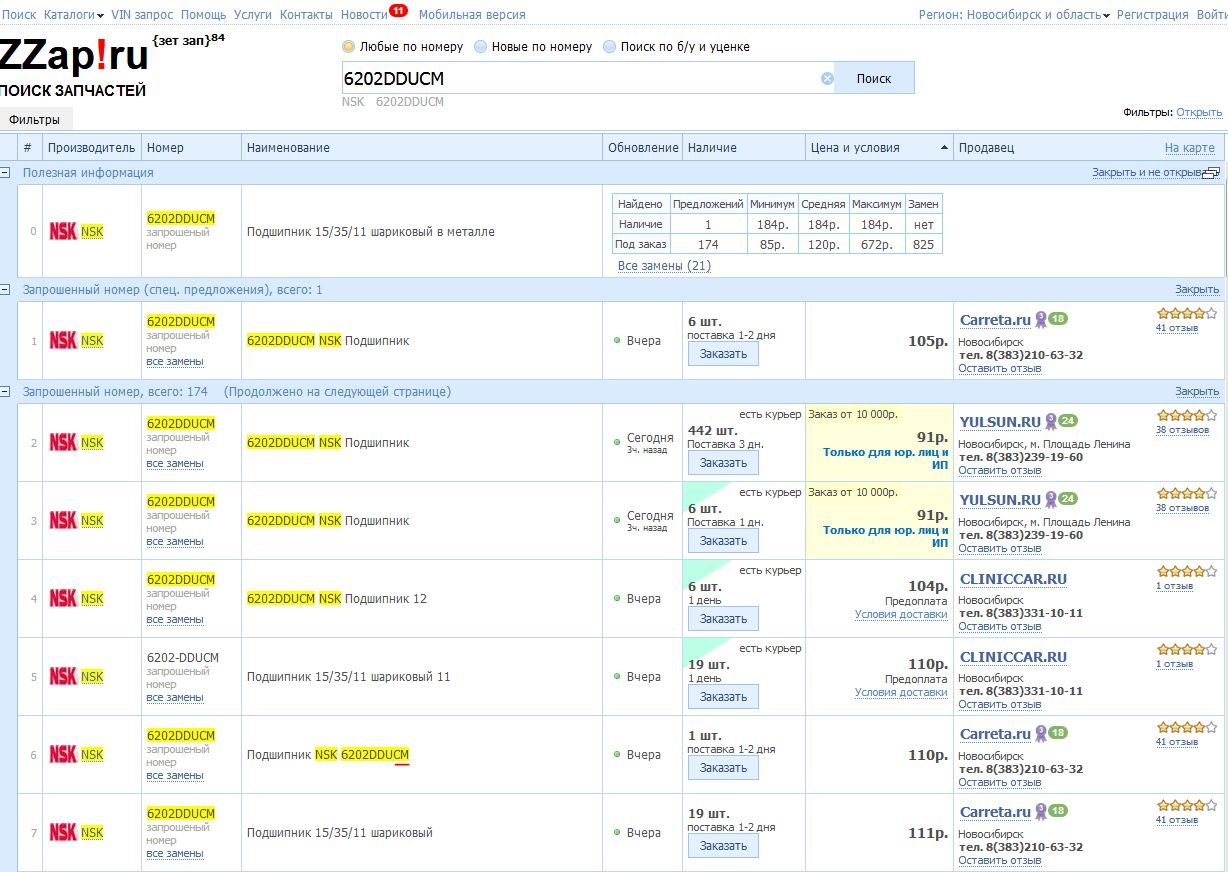This screenshot has width=1228, height=872.
Task: Switch to Мобильная версия
Action: [472, 15]
